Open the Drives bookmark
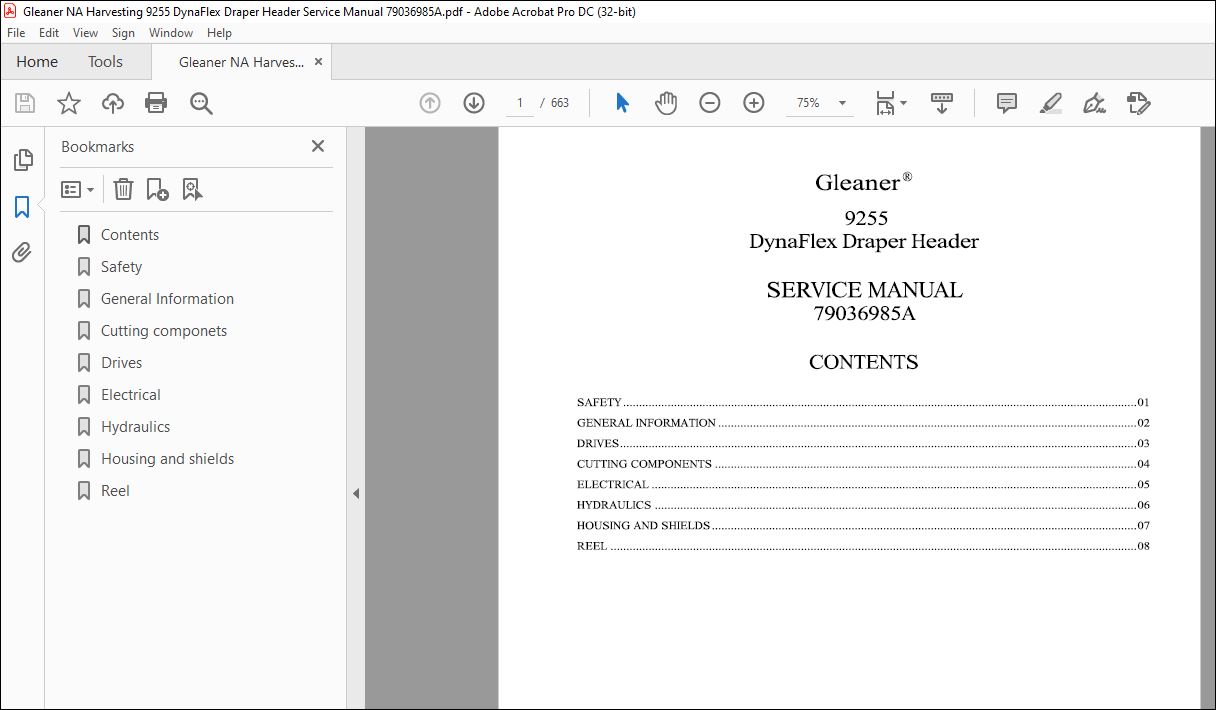 click(x=121, y=363)
